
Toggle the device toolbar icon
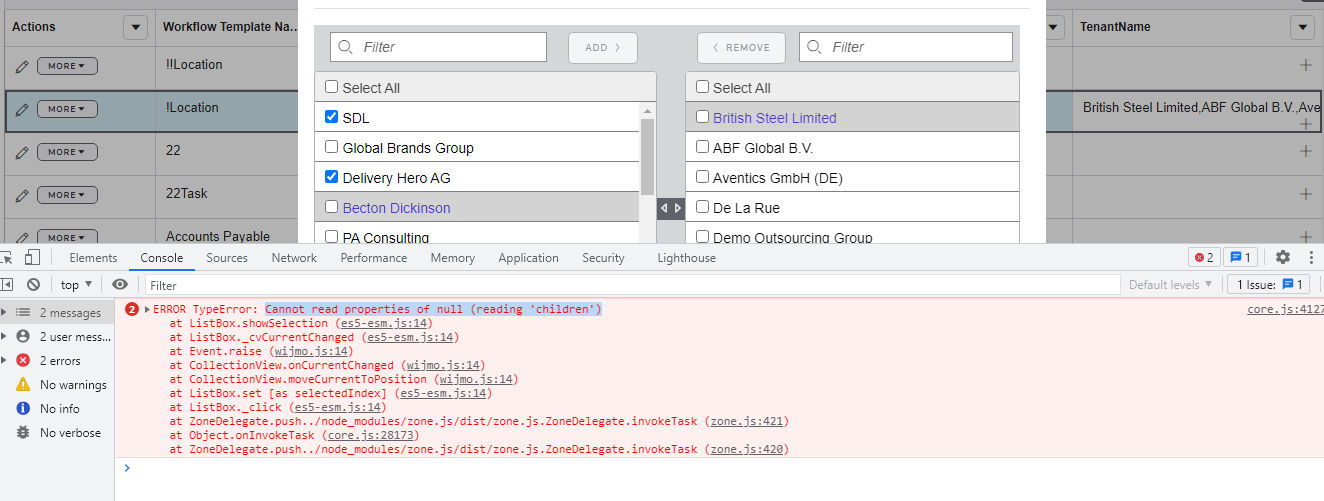[33, 258]
